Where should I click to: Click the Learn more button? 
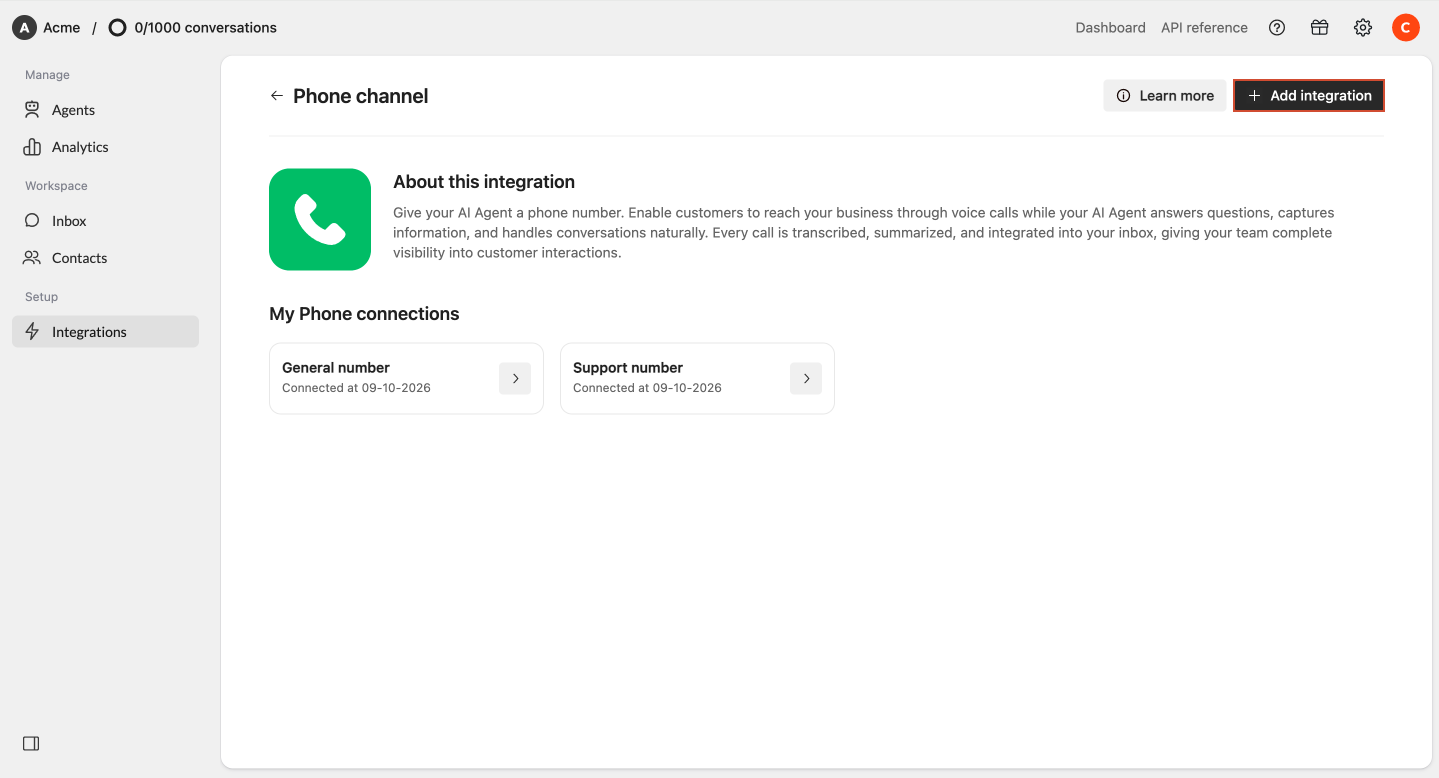1165,96
